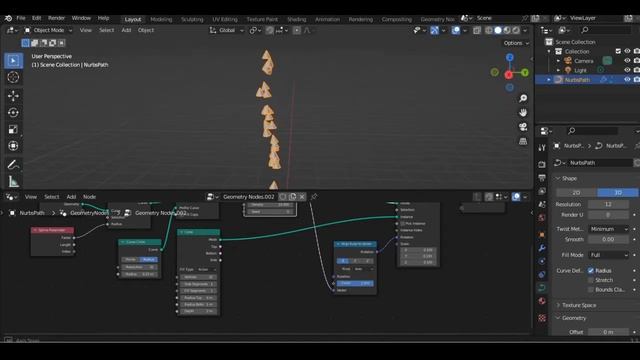The image size is (640, 360).
Task: Open the Render menu
Action: [56, 18]
